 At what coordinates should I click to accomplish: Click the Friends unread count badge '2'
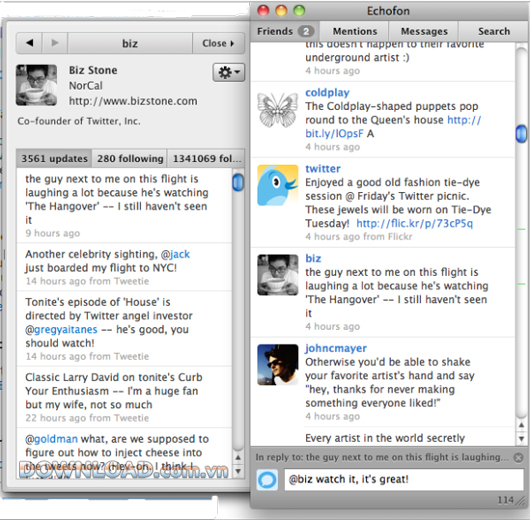[306, 31]
